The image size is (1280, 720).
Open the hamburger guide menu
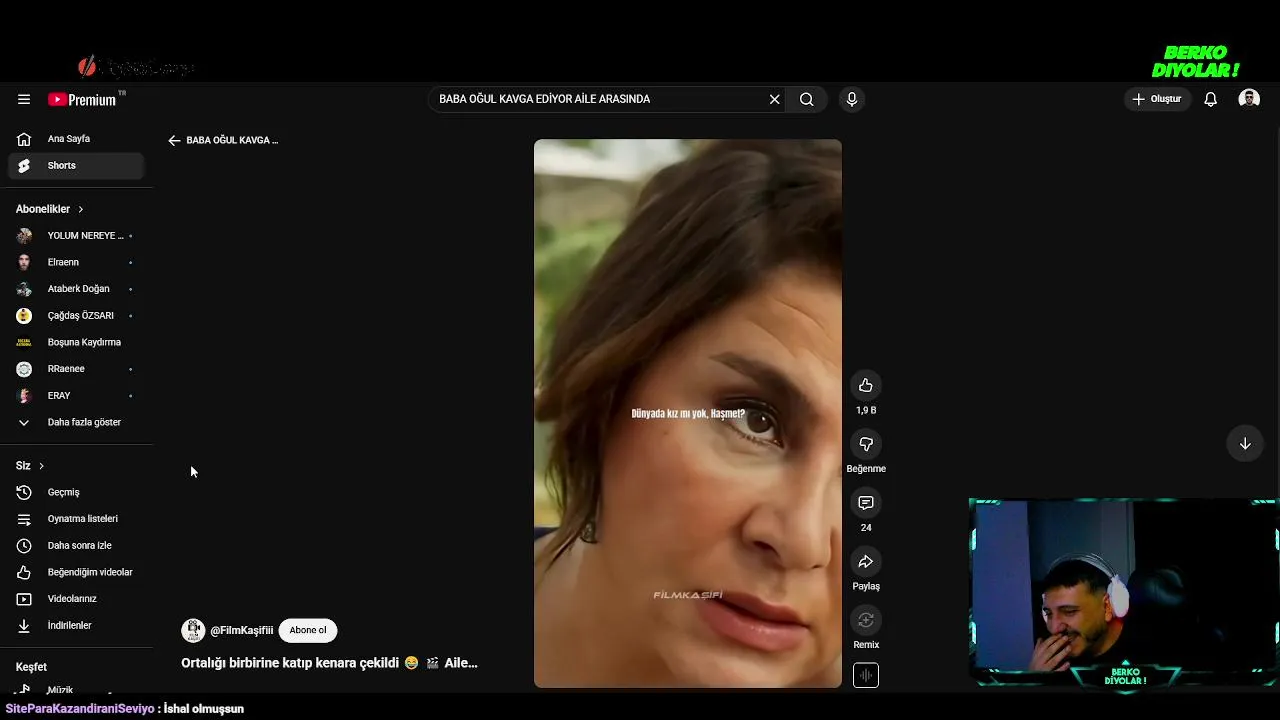click(x=24, y=99)
